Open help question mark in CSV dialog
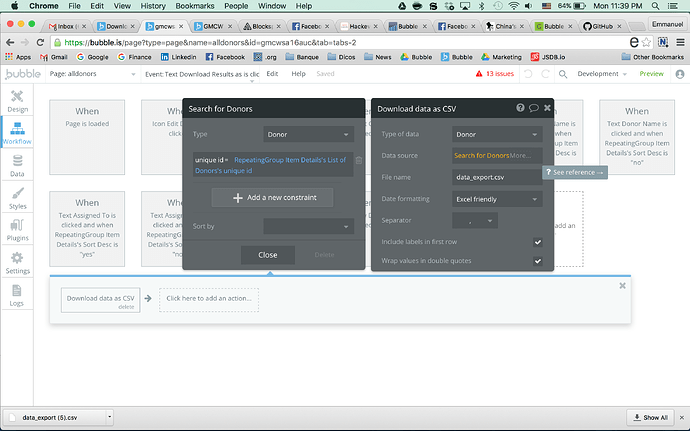Screen dimensions: 690x431 (x=520, y=108)
